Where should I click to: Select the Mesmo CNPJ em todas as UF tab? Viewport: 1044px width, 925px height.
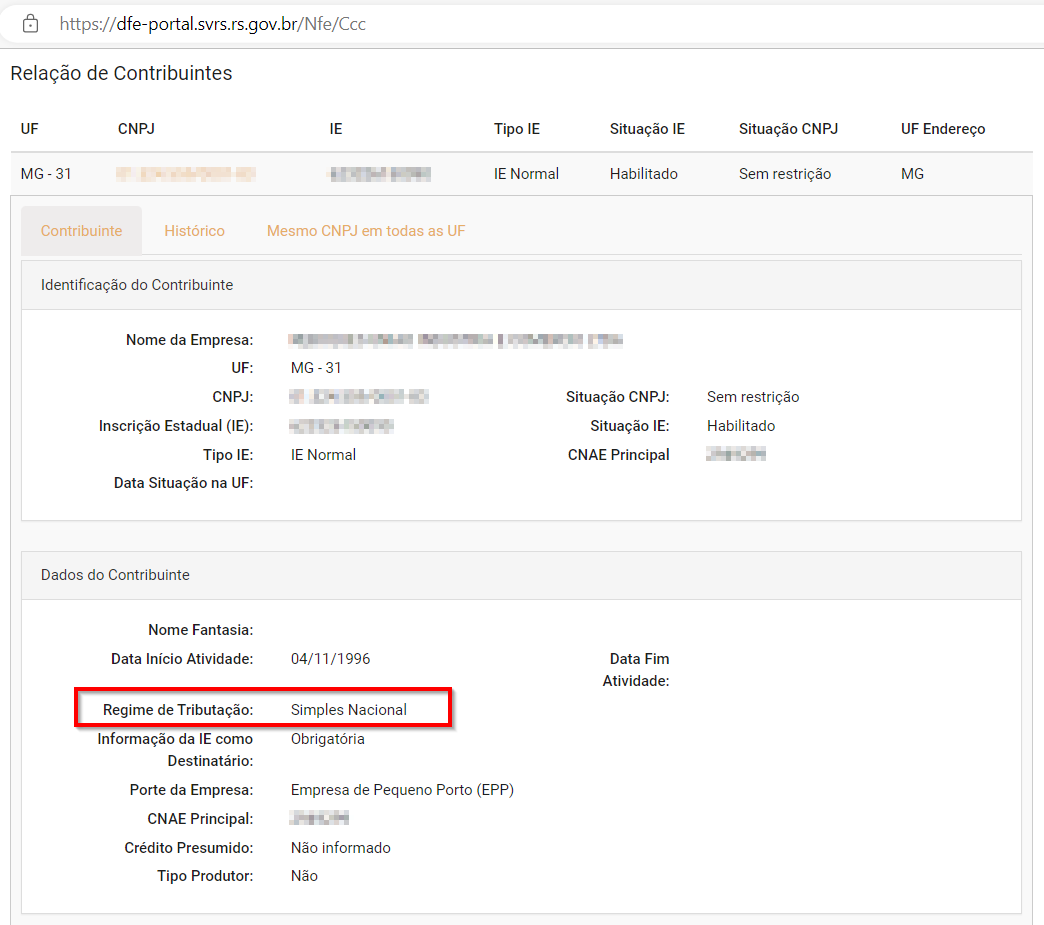tap(366, 231)
